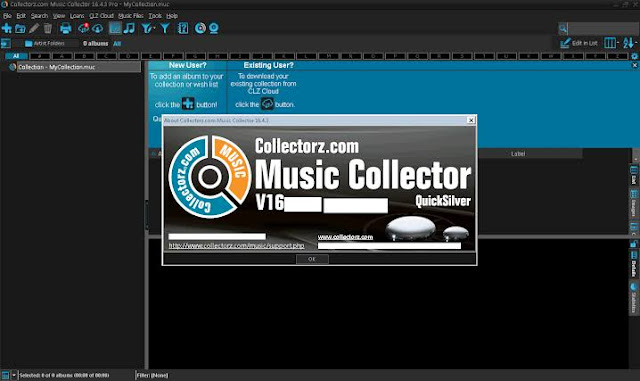Switch to the List side tab

(634, 175)
